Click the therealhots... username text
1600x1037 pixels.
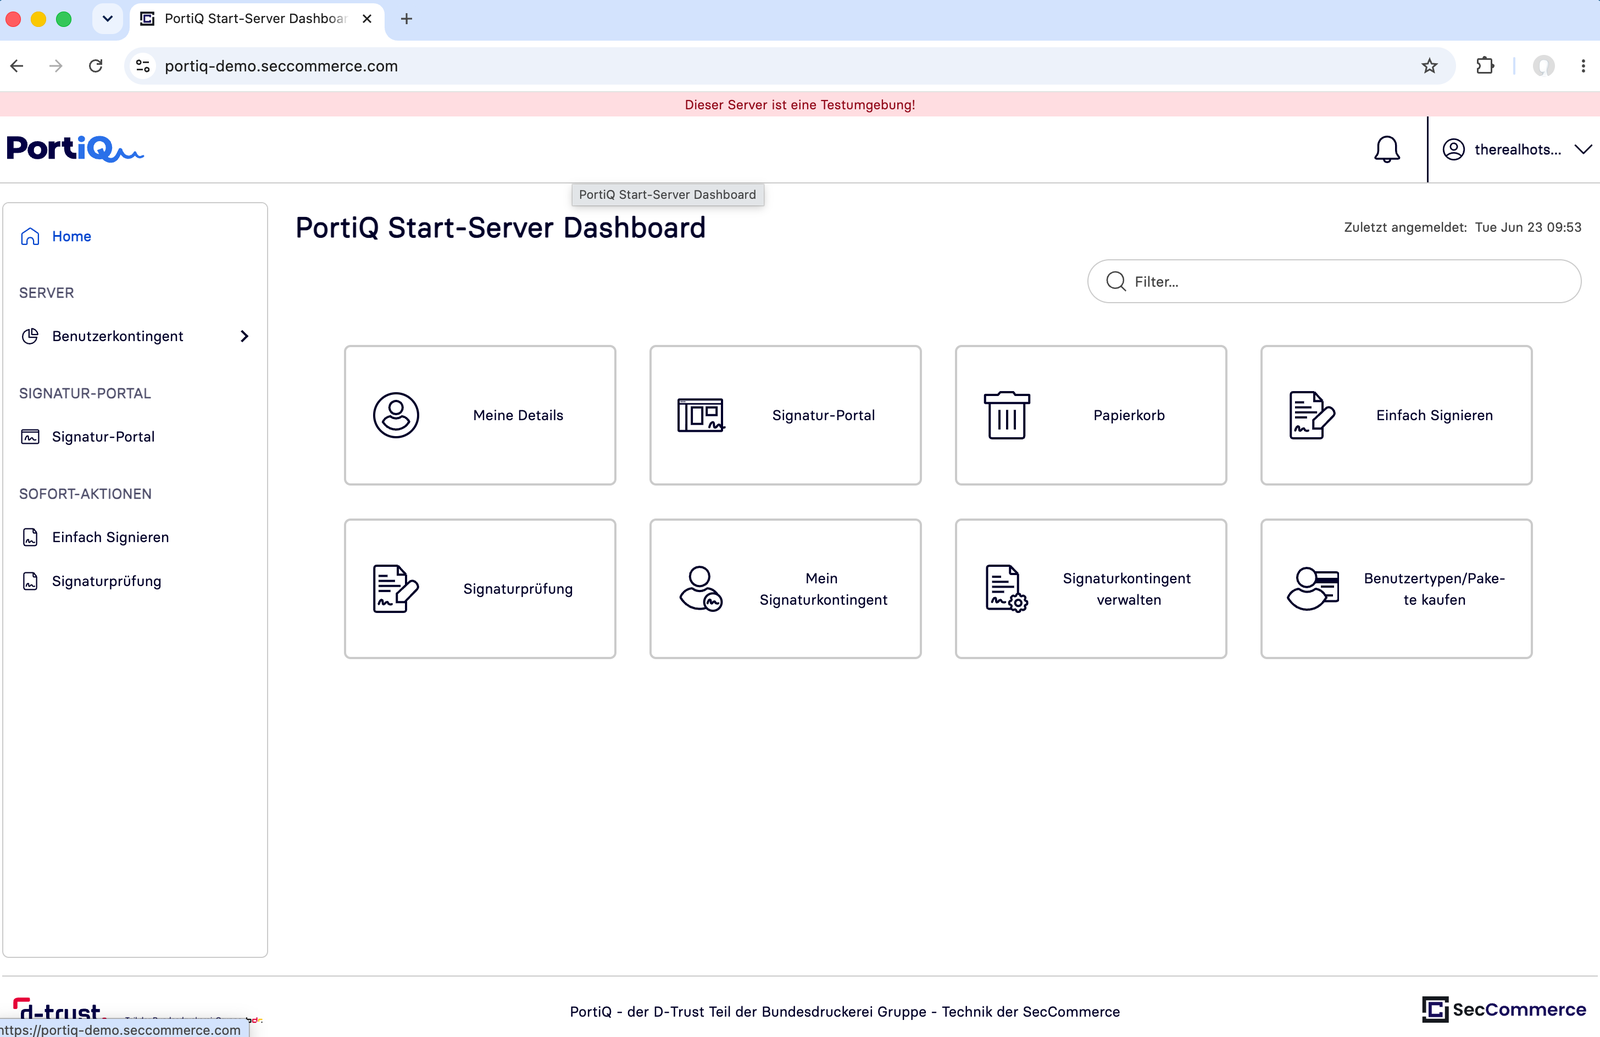pos(1517,150)
